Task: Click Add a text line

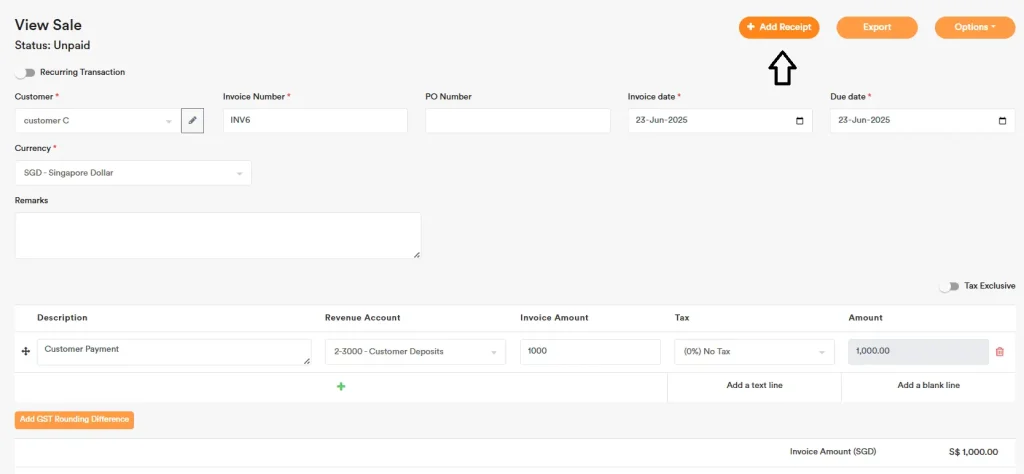Action: pyautogui.click(x=754, y=385)
